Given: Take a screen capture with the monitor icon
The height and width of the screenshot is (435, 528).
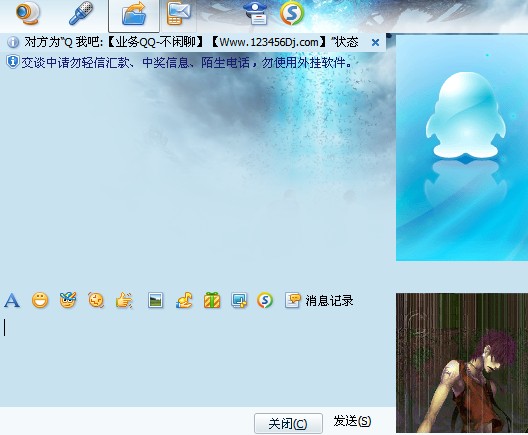Looking at the screenshot, I should pyautogui.click(x=239, y=300).
